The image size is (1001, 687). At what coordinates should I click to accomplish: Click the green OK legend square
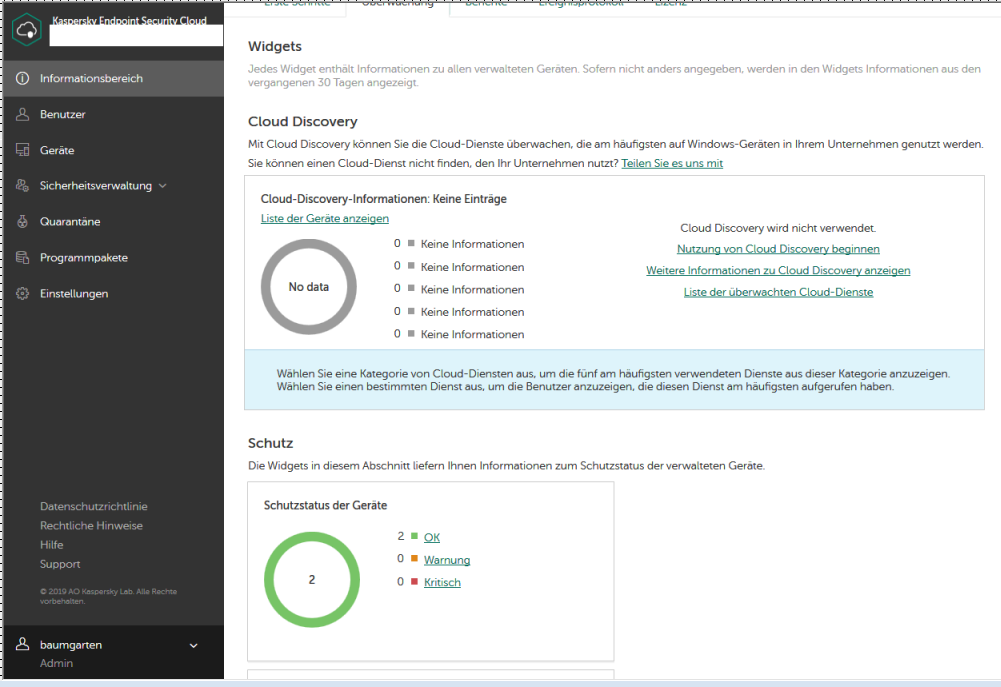[414, 536]
